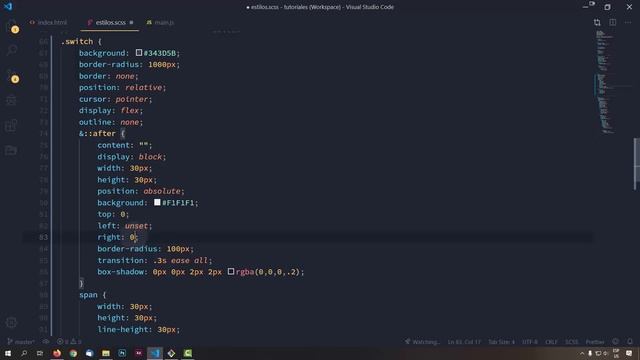Open the #F1F1F1 color swatch picker
The image size is (640, 360).
(x=157, y=202)
